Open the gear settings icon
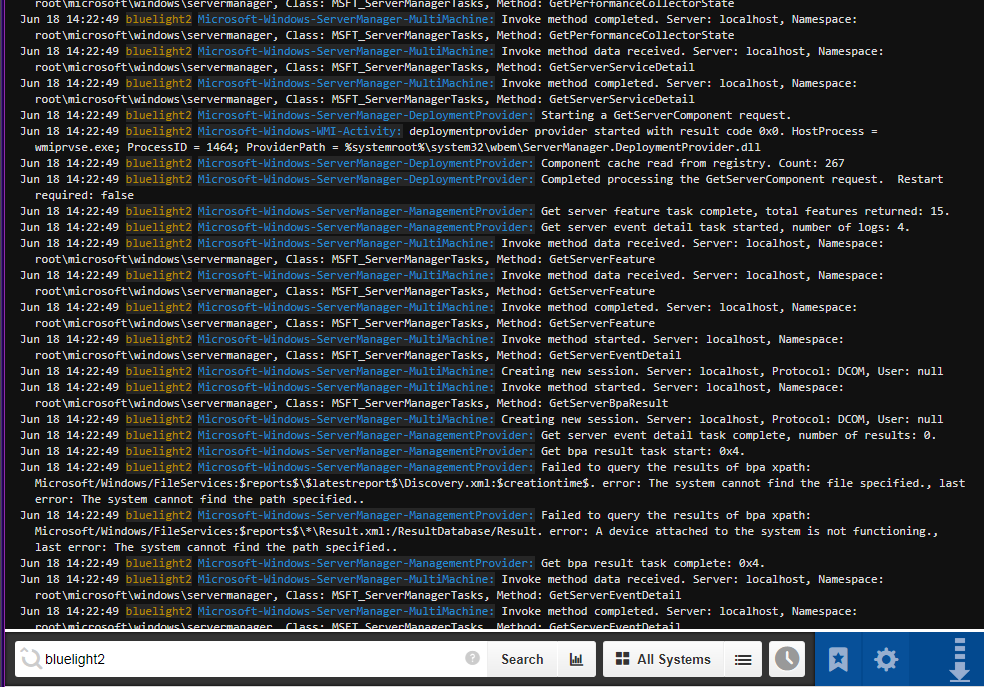The height and width of the screenshot is (687, 984). tap(886, 659)
